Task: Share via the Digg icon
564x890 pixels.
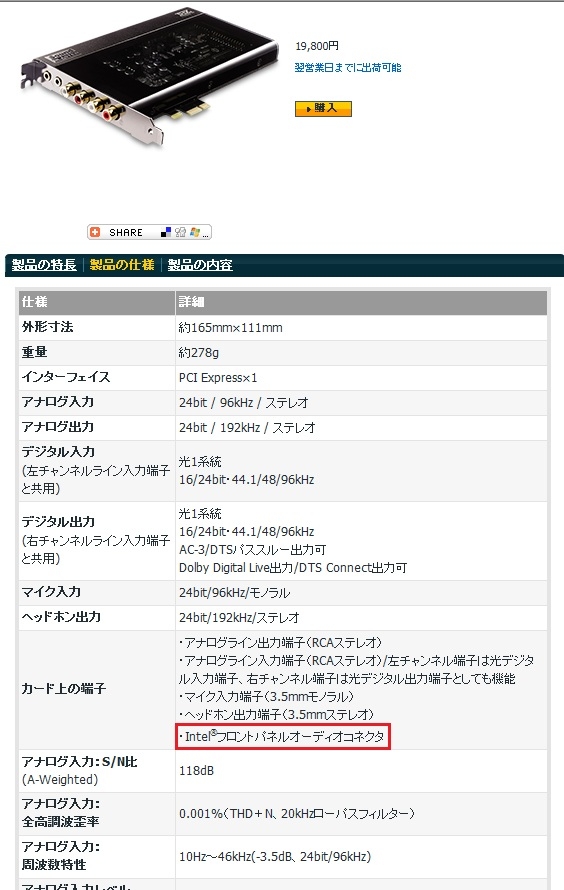Action: tap(180, 232)
